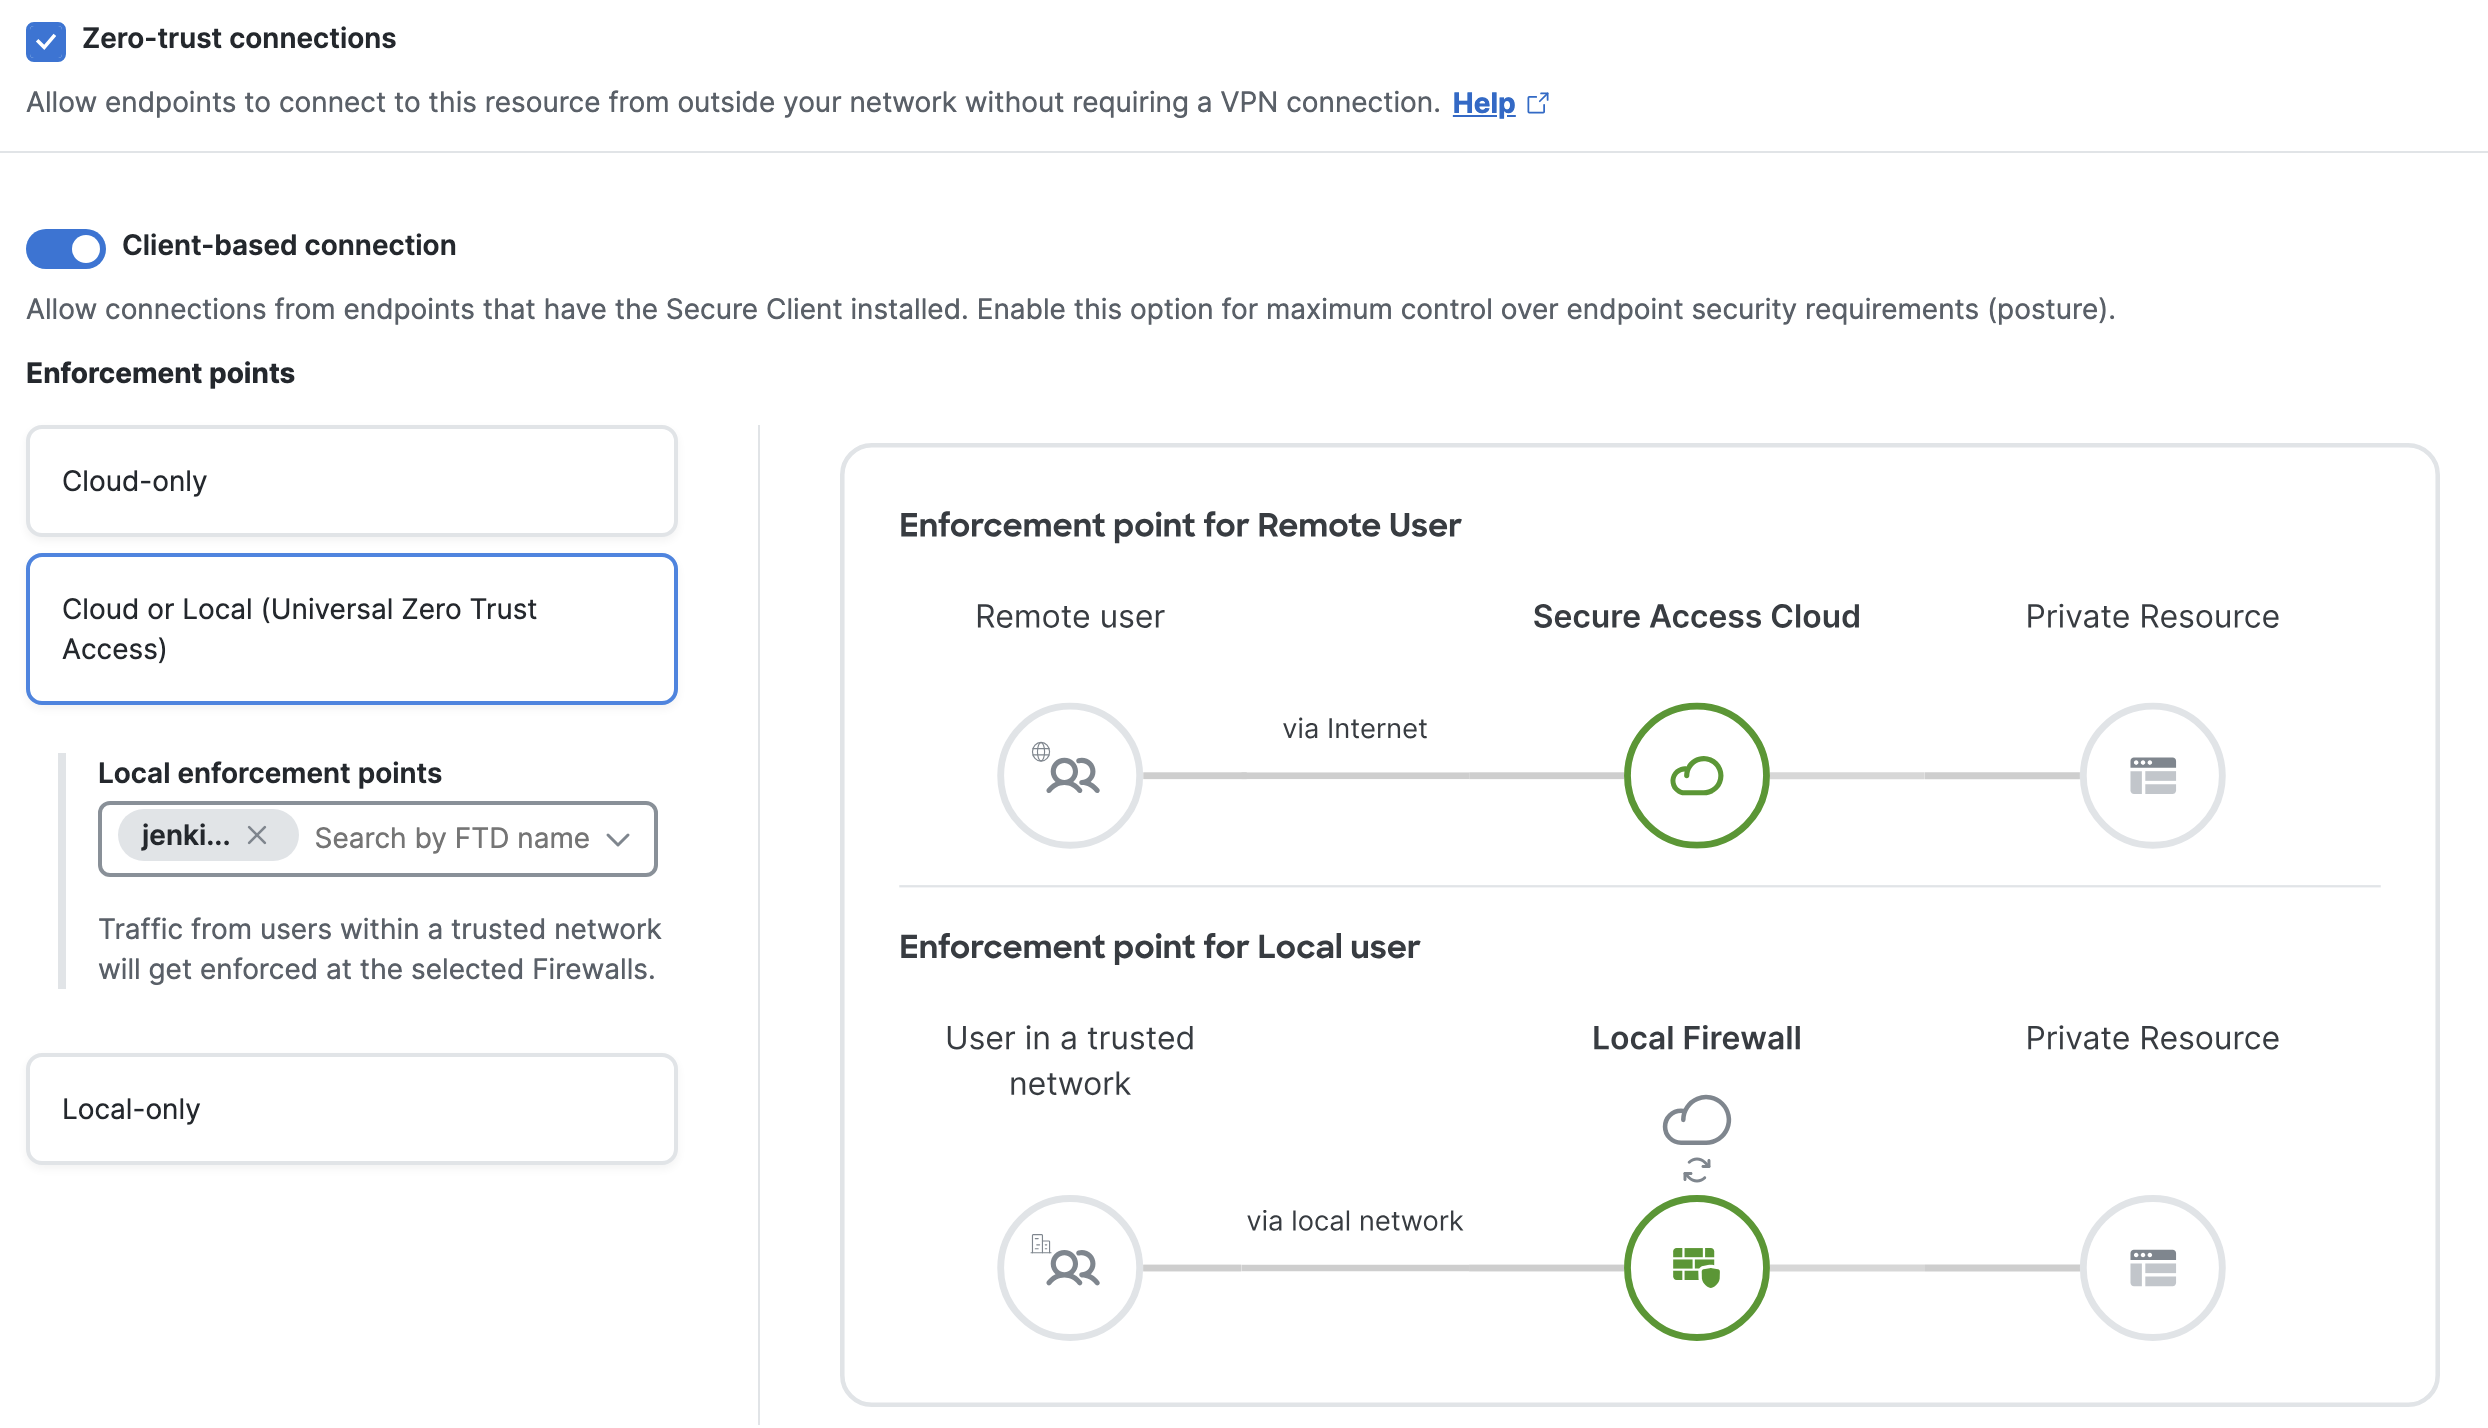Remove the jenki... FTD chip
Screen dimensions: 2488x1428
click(x=257, y=835)
